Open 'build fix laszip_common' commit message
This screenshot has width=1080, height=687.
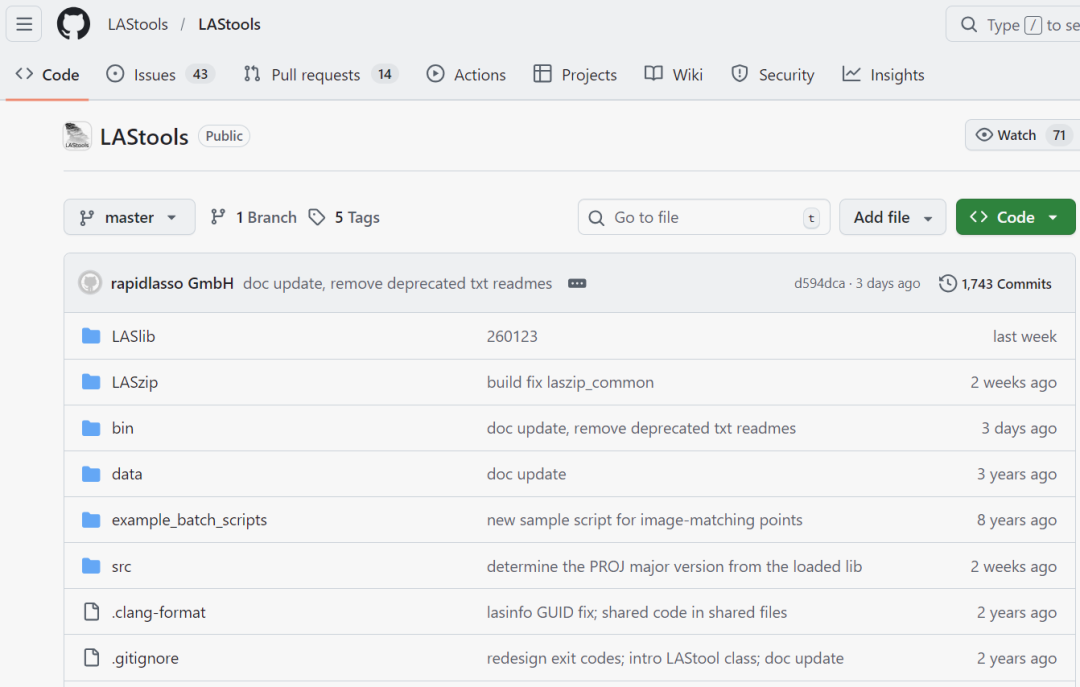tap(570, 382)
